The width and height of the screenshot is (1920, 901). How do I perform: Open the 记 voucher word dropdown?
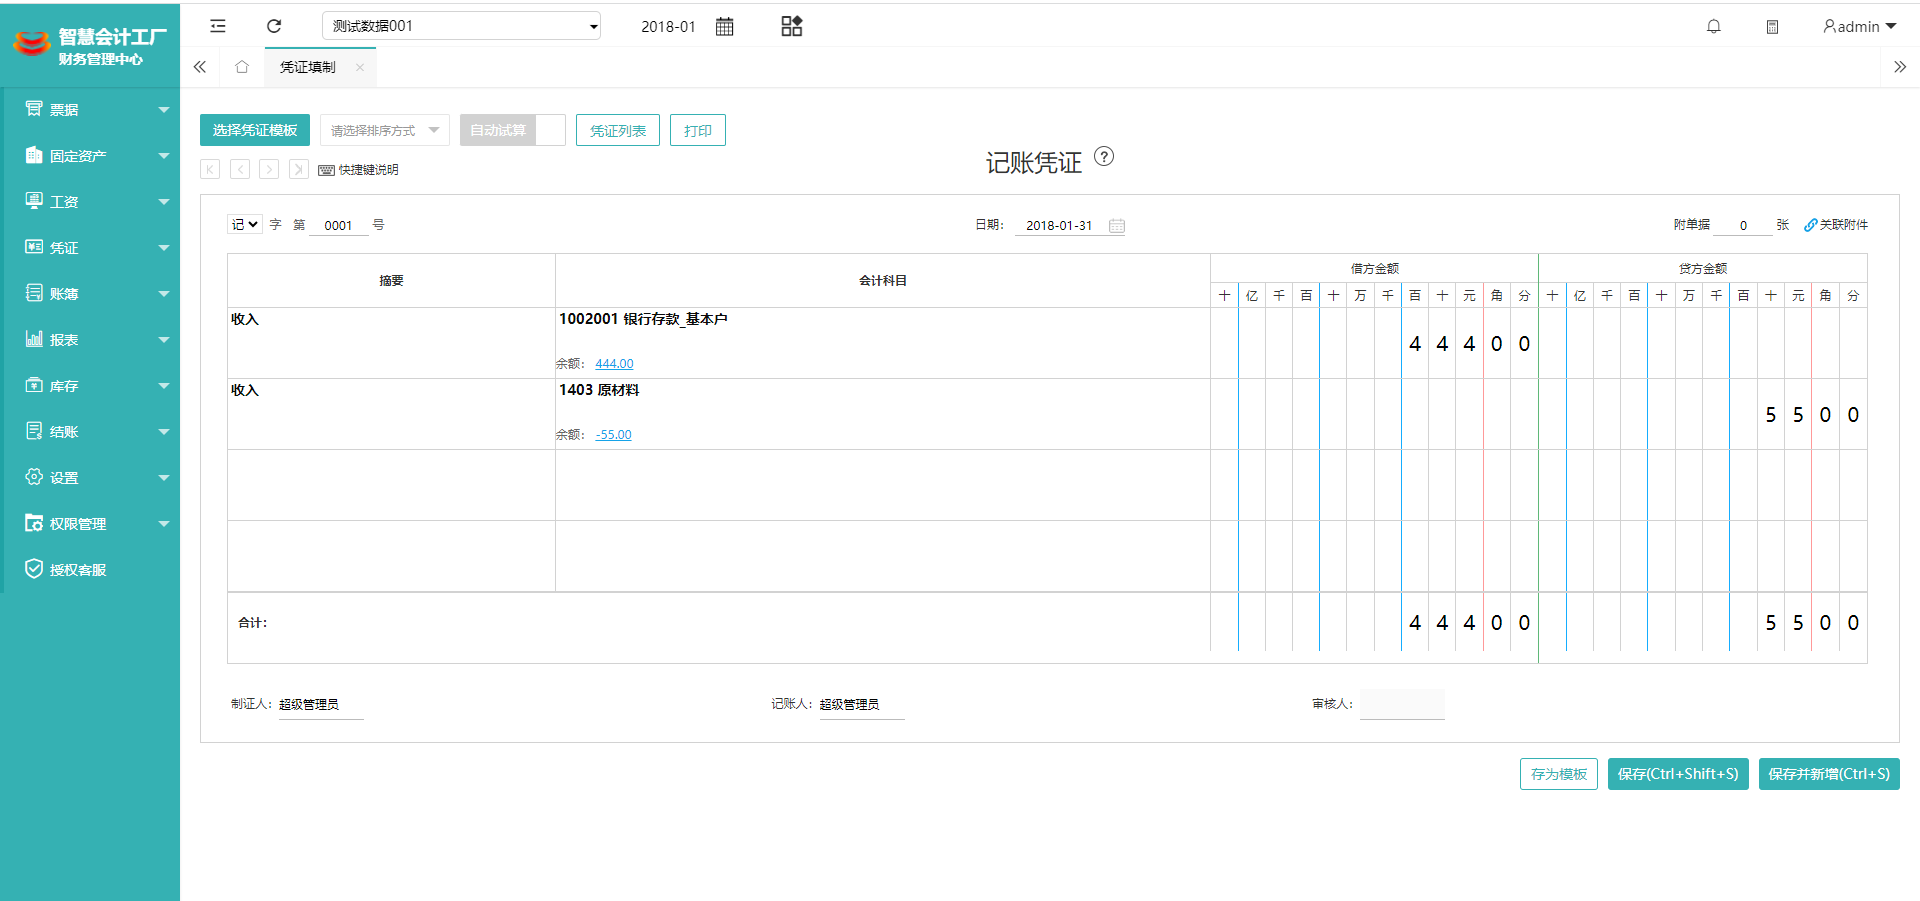[245, 225]
